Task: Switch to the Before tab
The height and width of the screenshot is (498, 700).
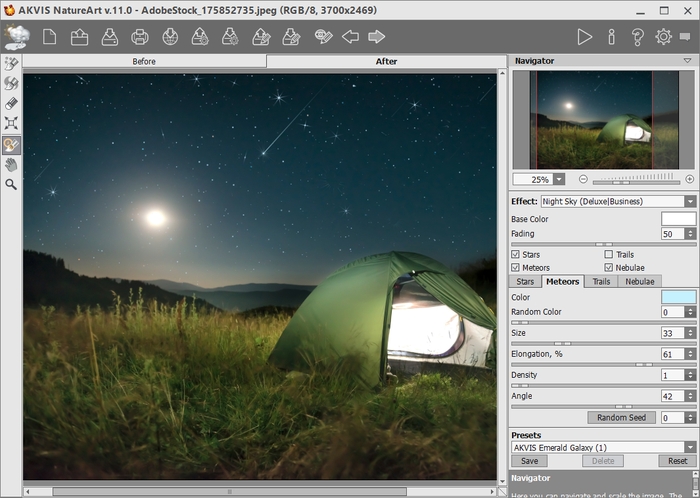Action: [x=144, y=61]
